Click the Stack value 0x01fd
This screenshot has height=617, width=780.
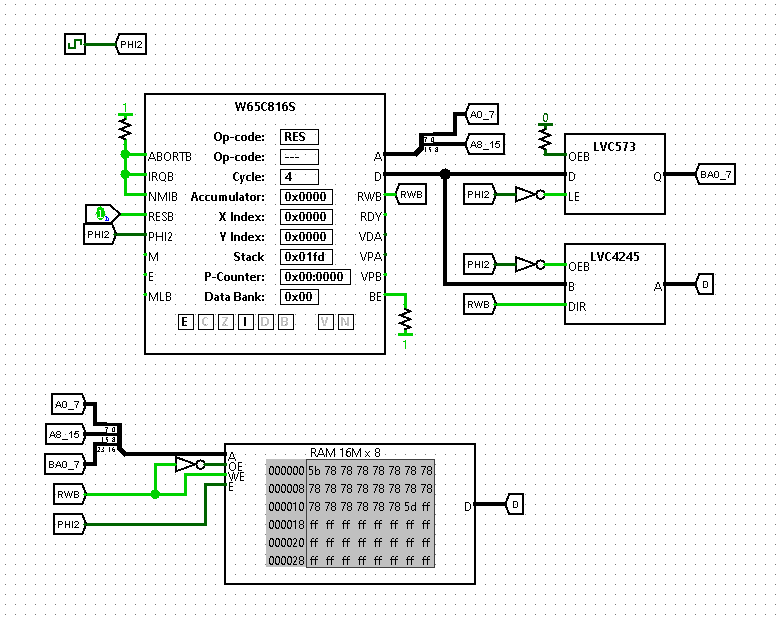pos(306,257)
